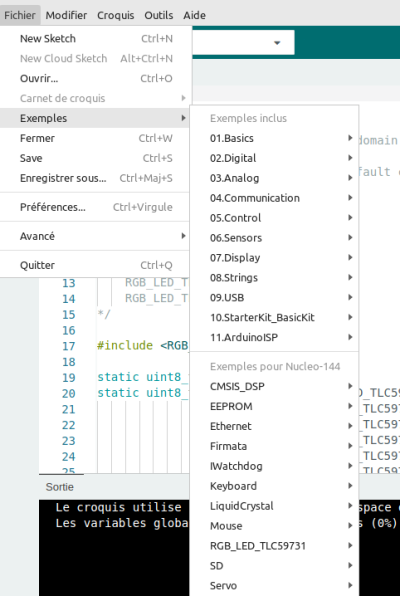Screen dimensions: 400x596
Task: Open the Aide menu
Action: pos(194,15)
